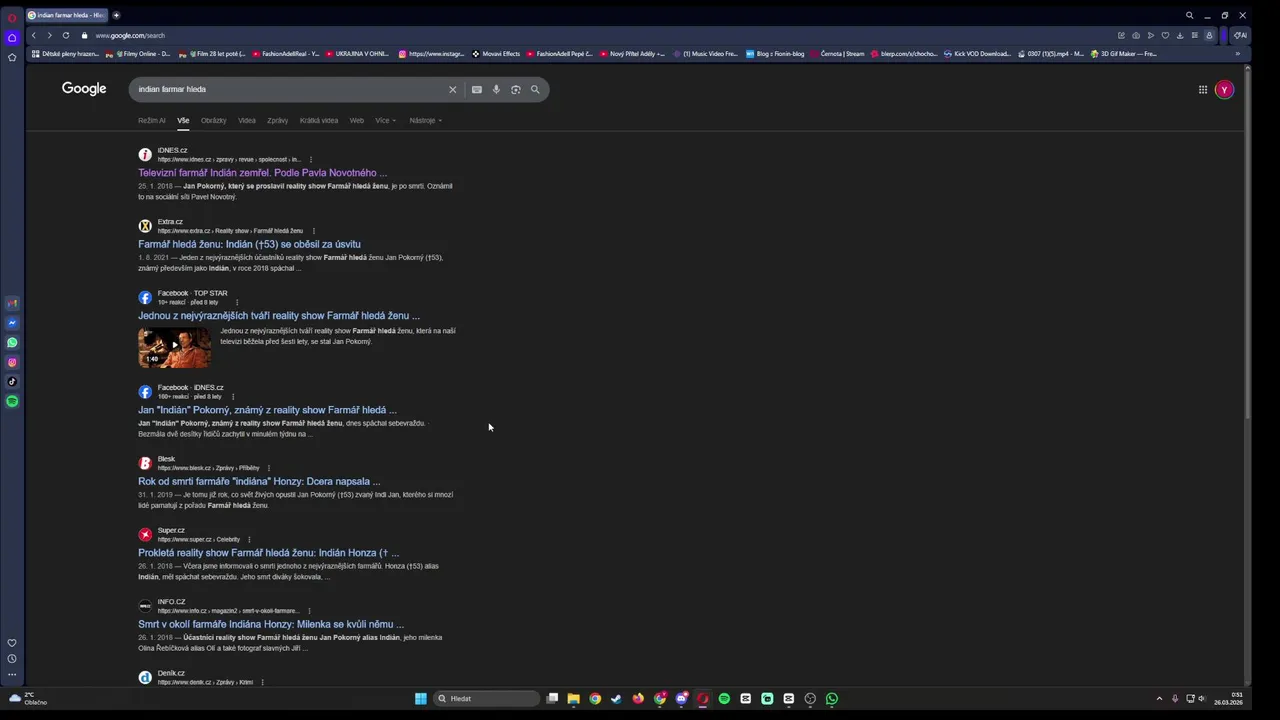
Task: Switch to the Zprávy tab
Action: tap(278, 120)
